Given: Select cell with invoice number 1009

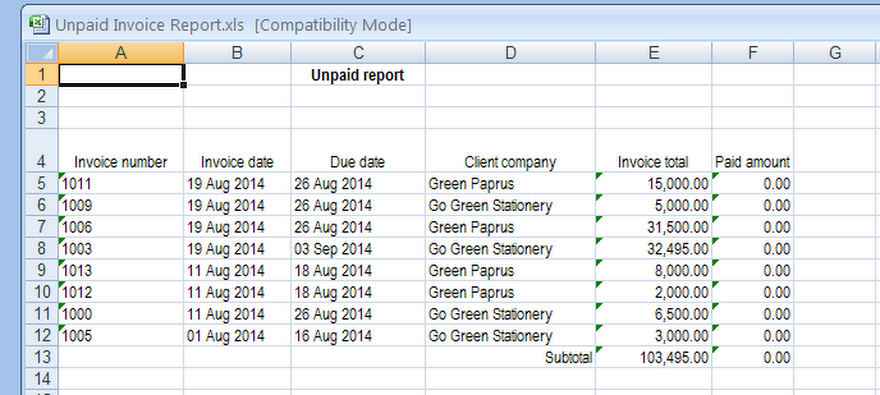Looking at the screenshot, I should coord(121,205).
